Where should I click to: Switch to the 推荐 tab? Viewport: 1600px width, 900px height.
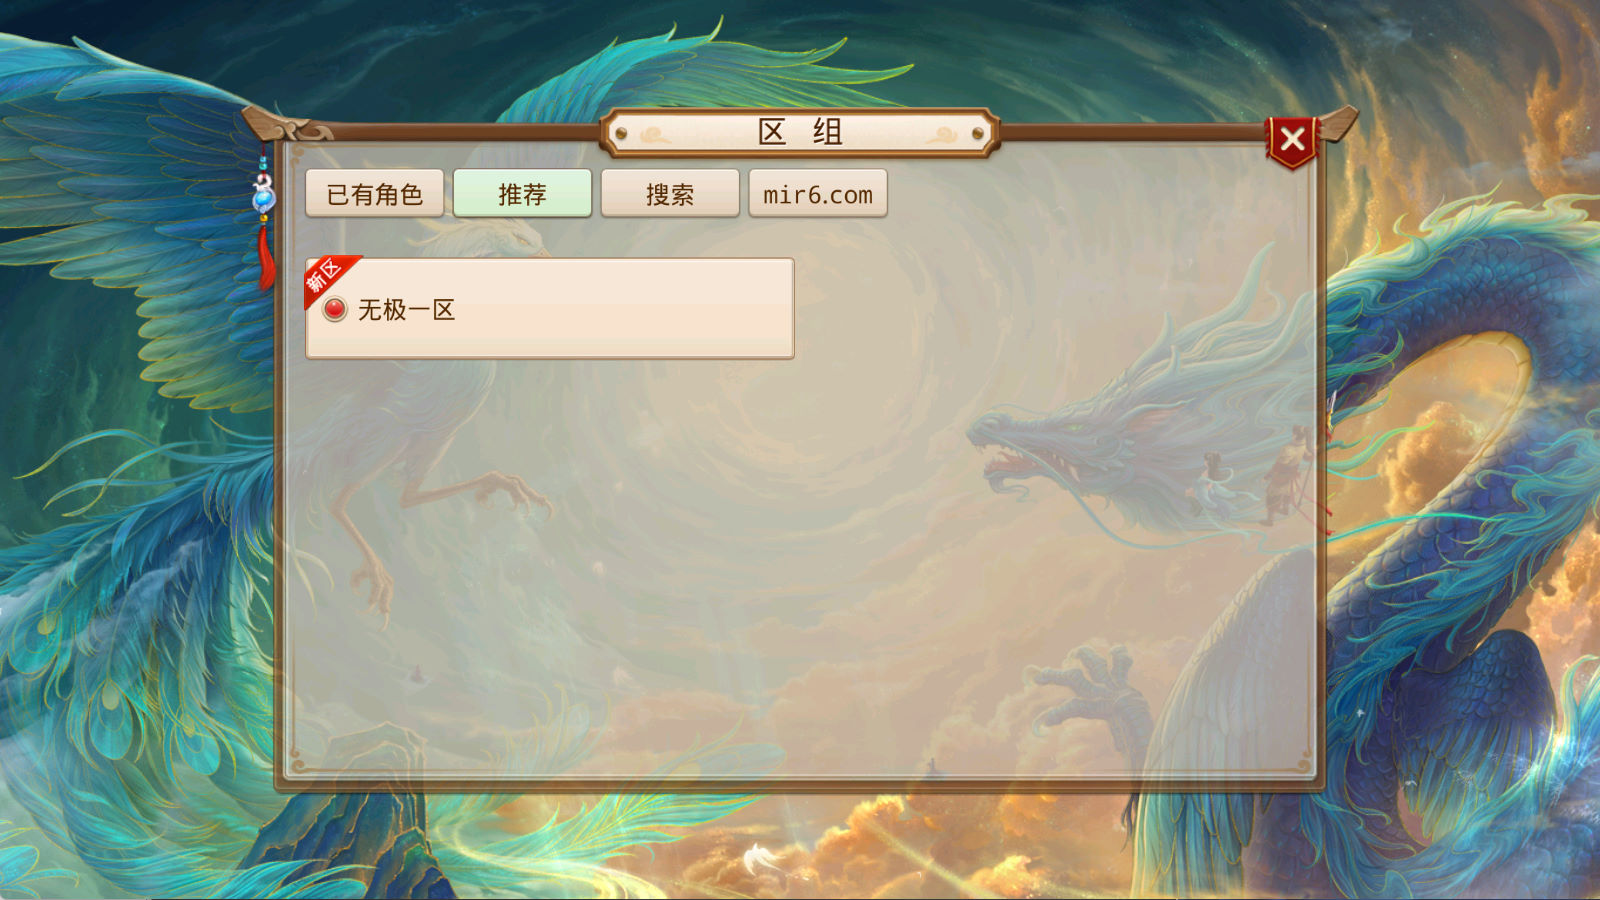tap(522, 193)
